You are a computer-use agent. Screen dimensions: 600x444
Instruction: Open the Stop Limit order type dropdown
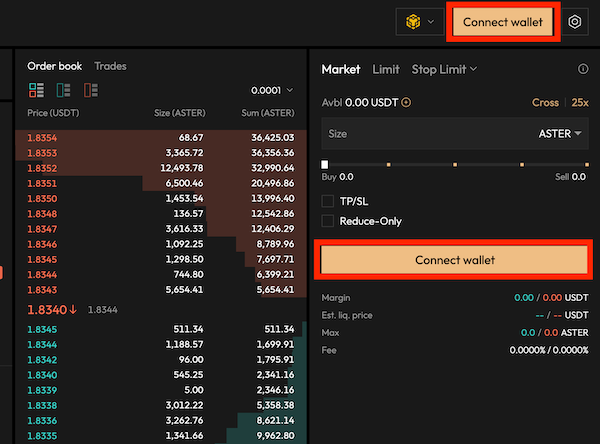pos(444,69)
